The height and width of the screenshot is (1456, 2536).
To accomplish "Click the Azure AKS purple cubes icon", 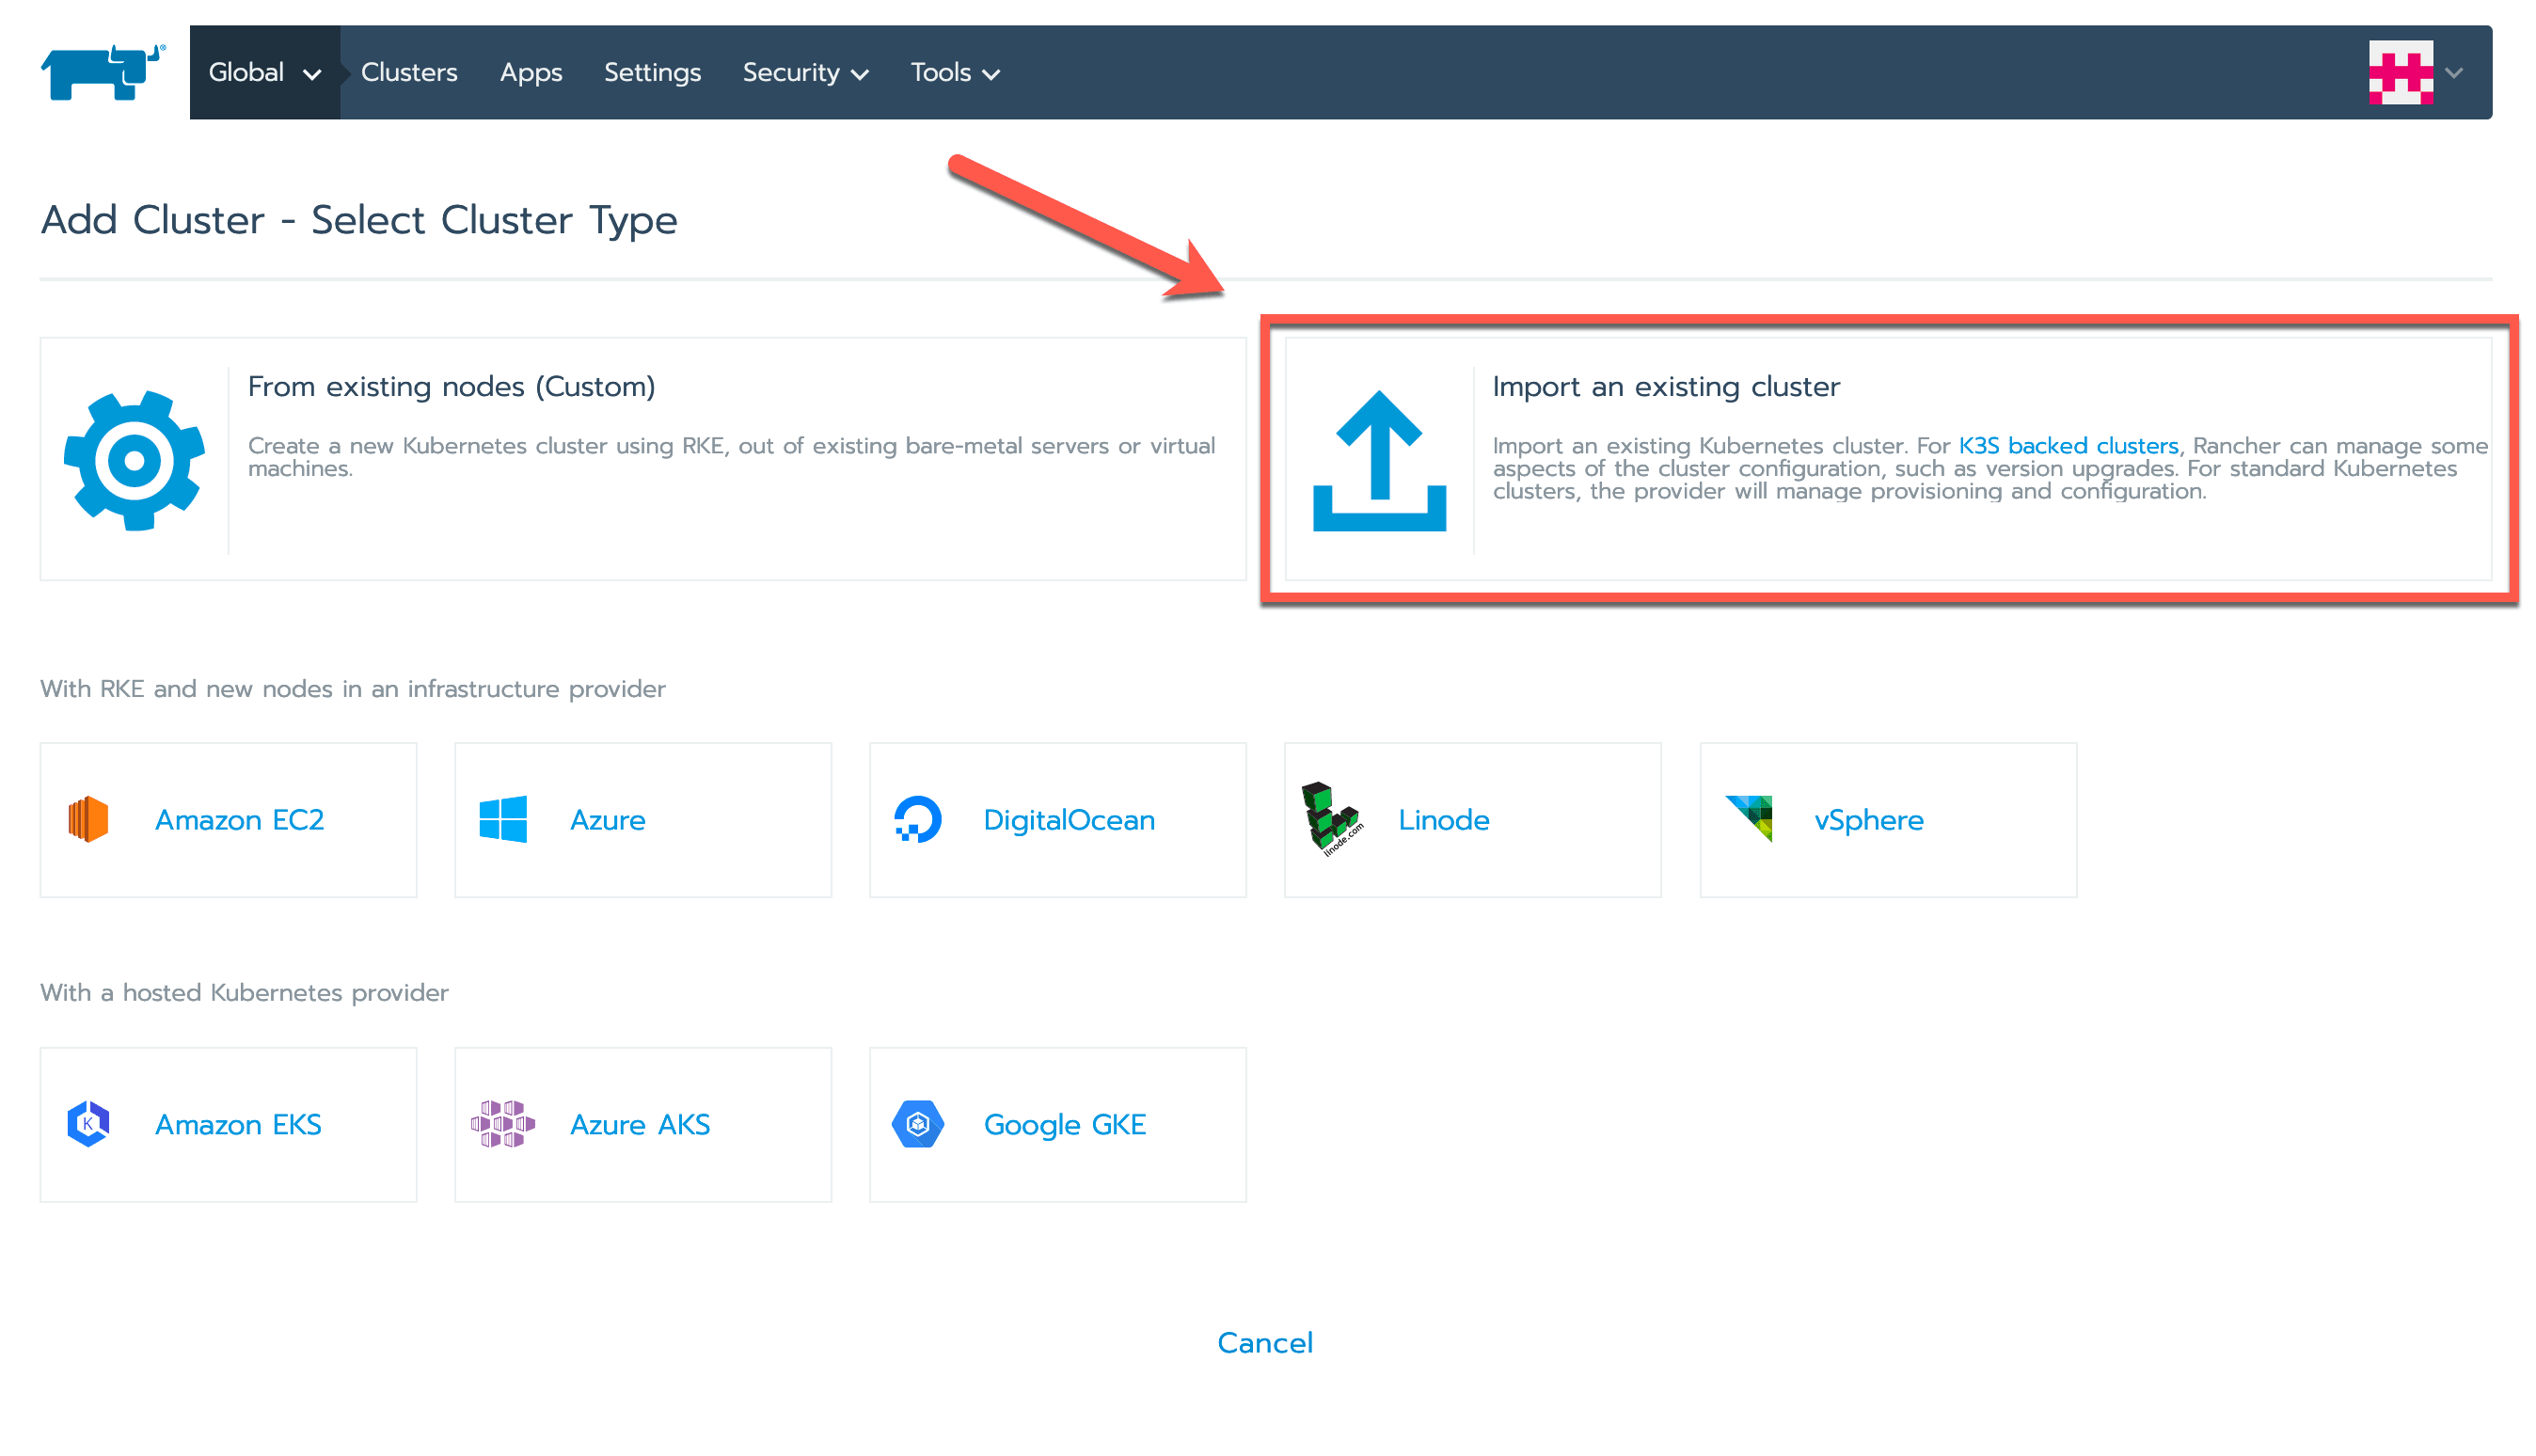I will point(503,1125).
